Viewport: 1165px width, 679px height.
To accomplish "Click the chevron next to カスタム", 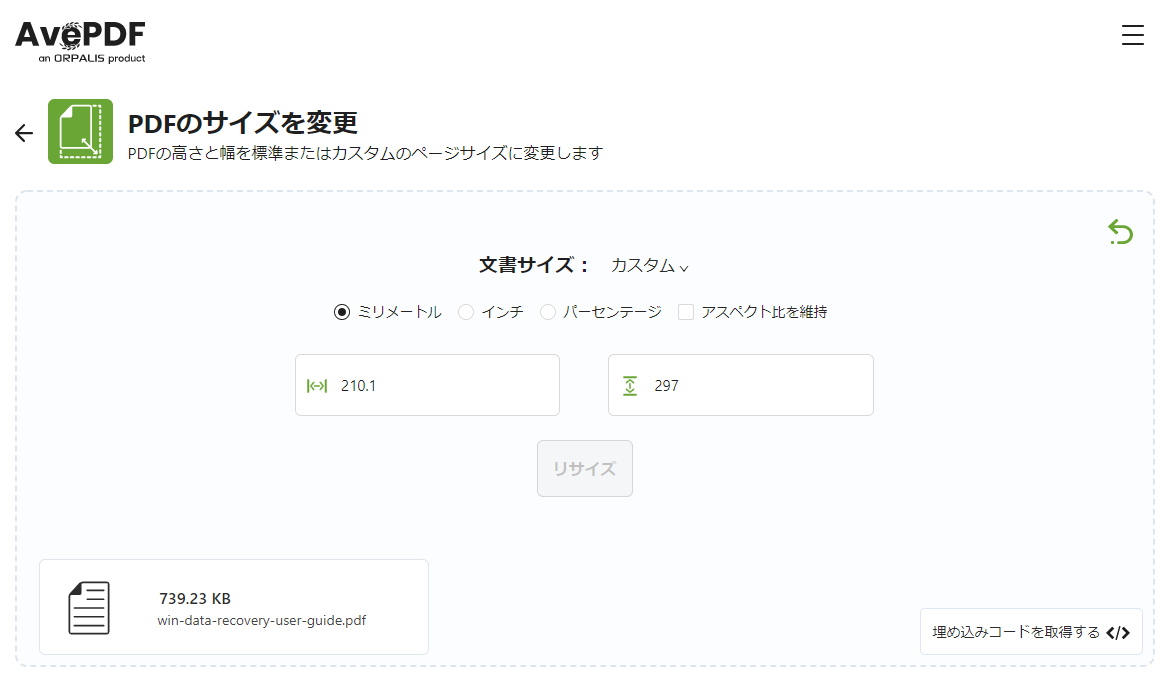I will click(686, 268).
